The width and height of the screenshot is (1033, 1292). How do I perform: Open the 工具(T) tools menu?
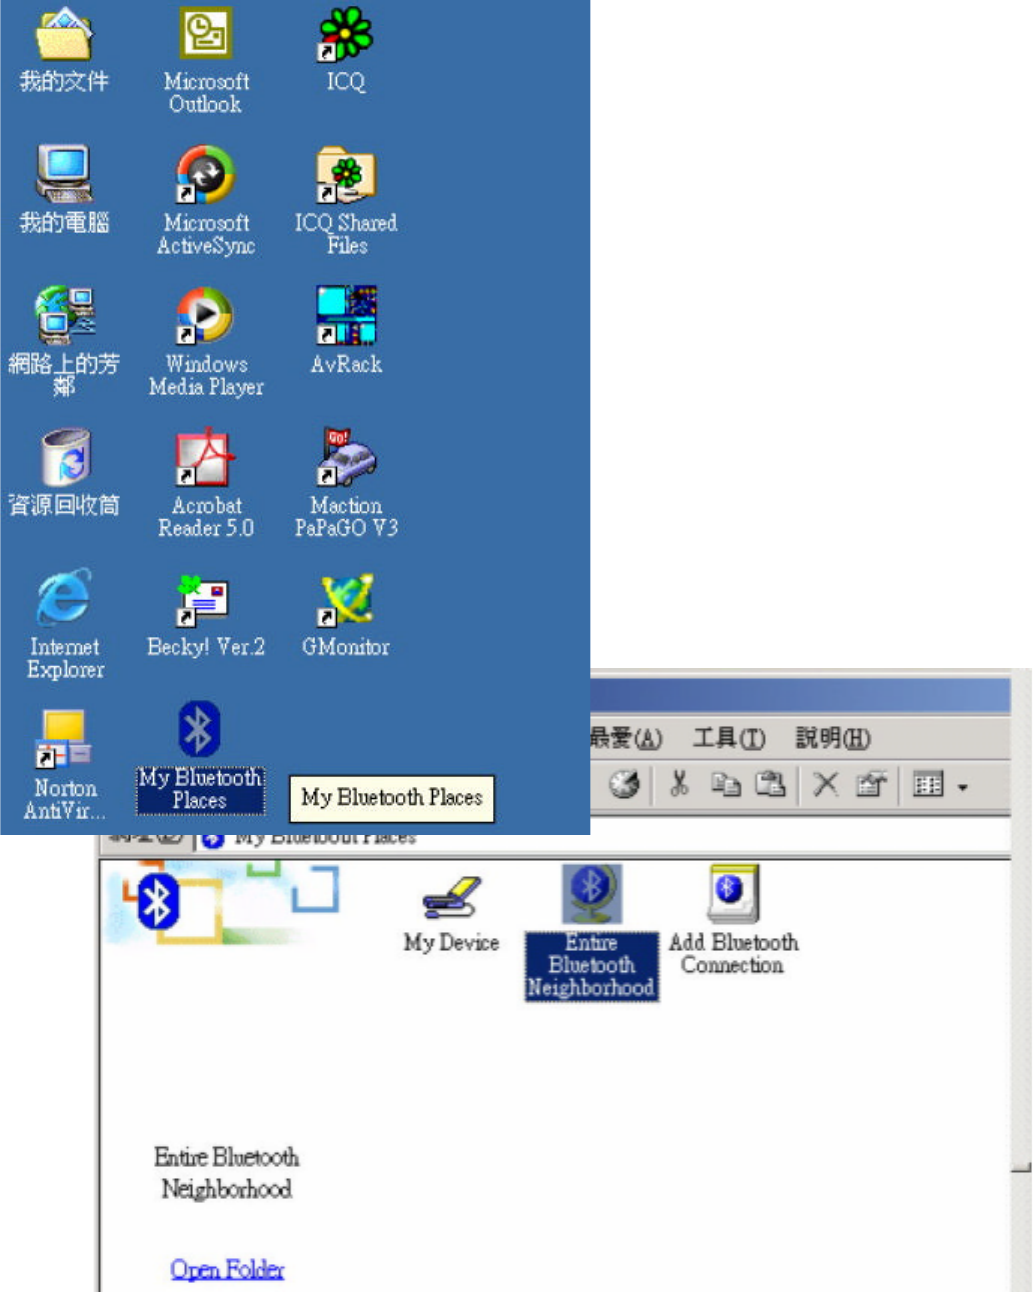pyautogui.click(x=729, y=738)
